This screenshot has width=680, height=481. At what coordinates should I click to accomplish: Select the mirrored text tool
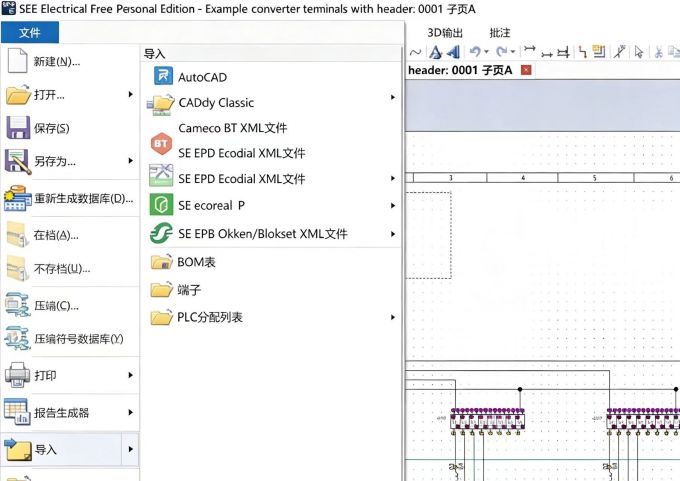pos(453,52)
